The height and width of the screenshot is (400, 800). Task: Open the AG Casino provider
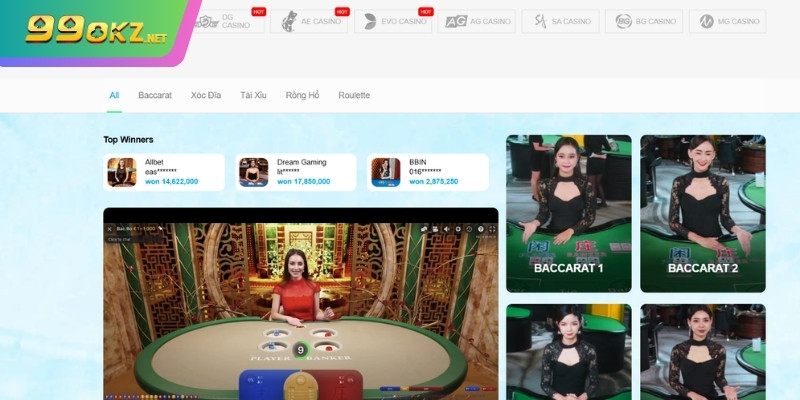coord(477,21)
